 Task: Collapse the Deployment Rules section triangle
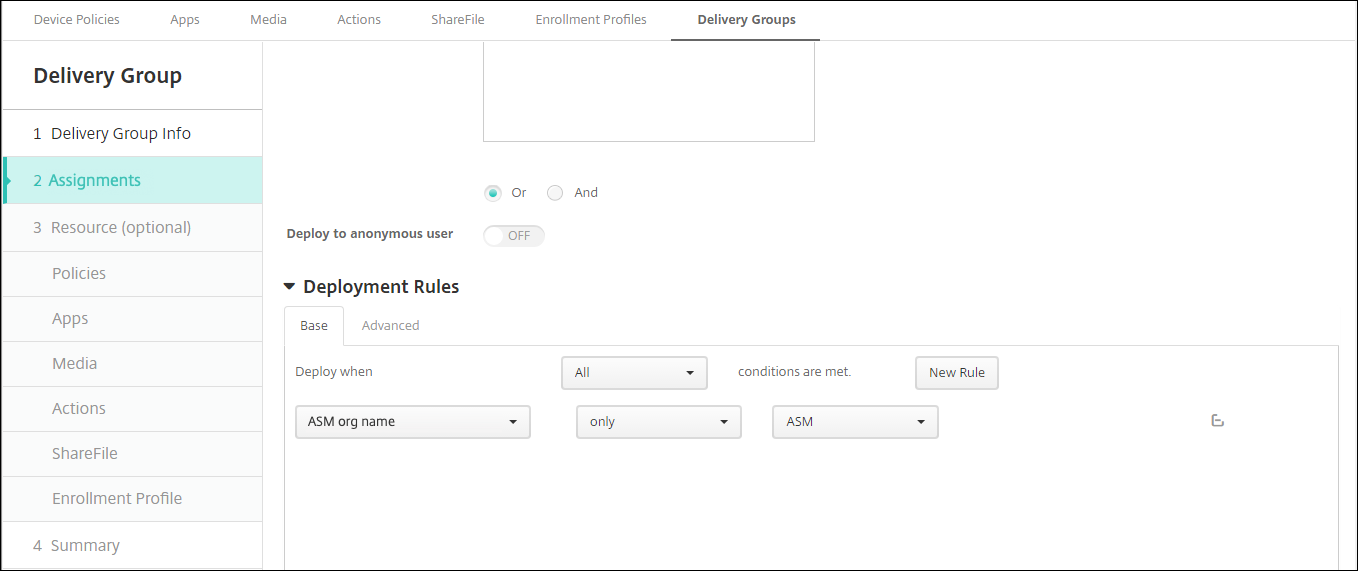pyautogui.click(x=290, y=287)
